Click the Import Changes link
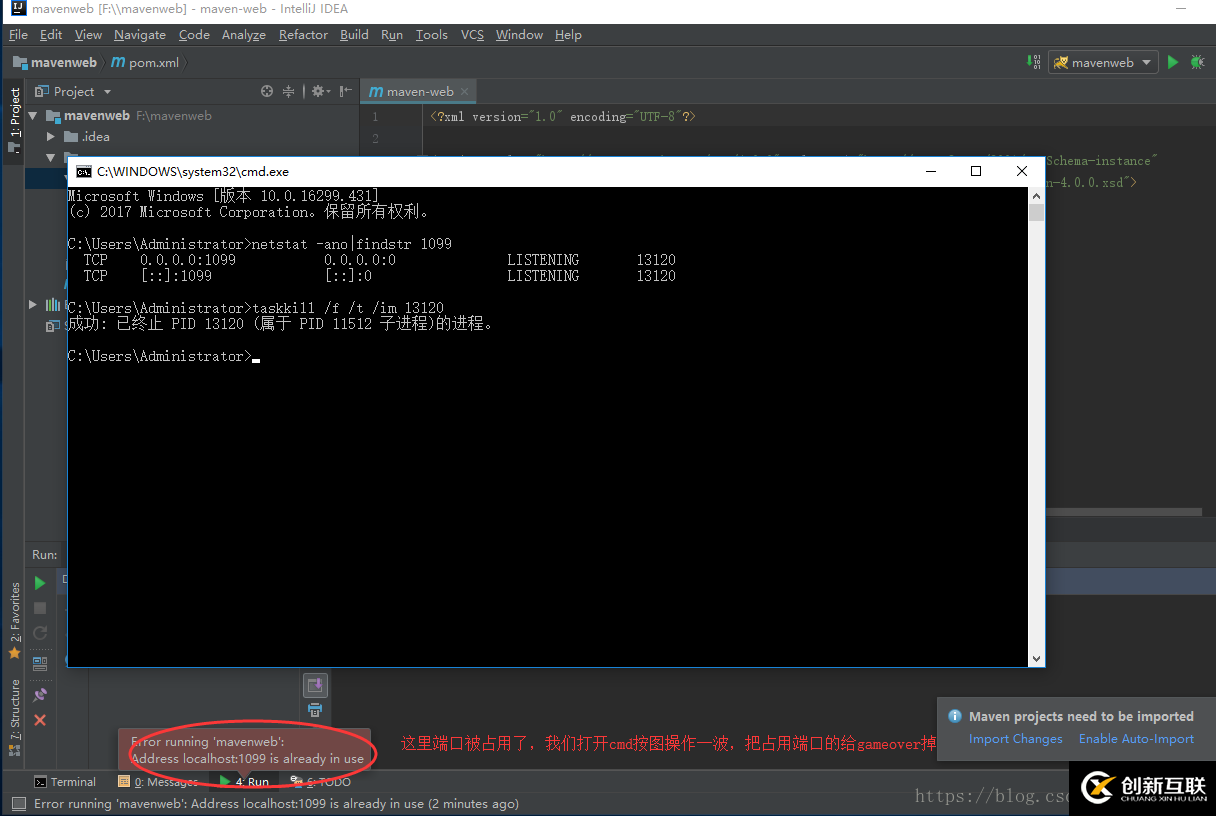Viewport: 1216px width, 816px height. pos(1015,738)
